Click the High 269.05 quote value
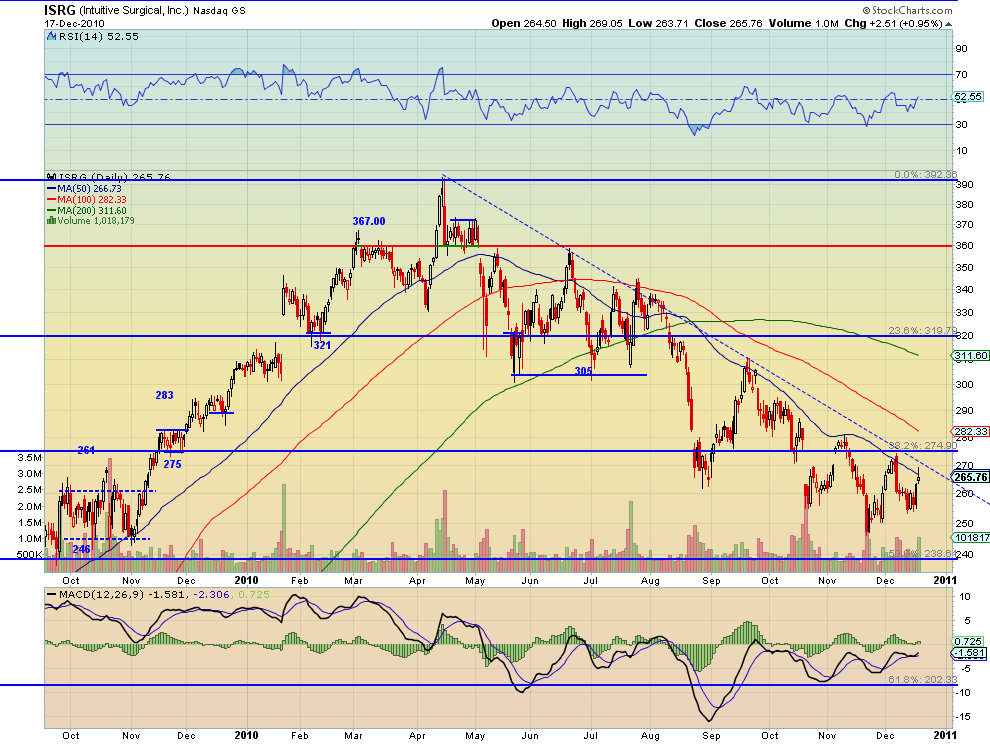Screen dimensions: 990x744 pos(592,23)
